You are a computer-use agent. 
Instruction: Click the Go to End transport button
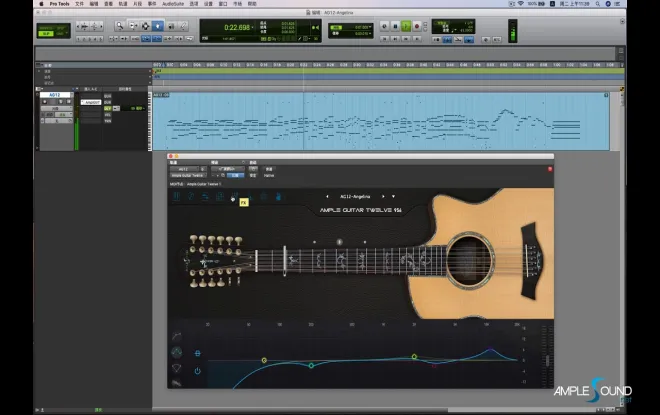coord(417,38)
